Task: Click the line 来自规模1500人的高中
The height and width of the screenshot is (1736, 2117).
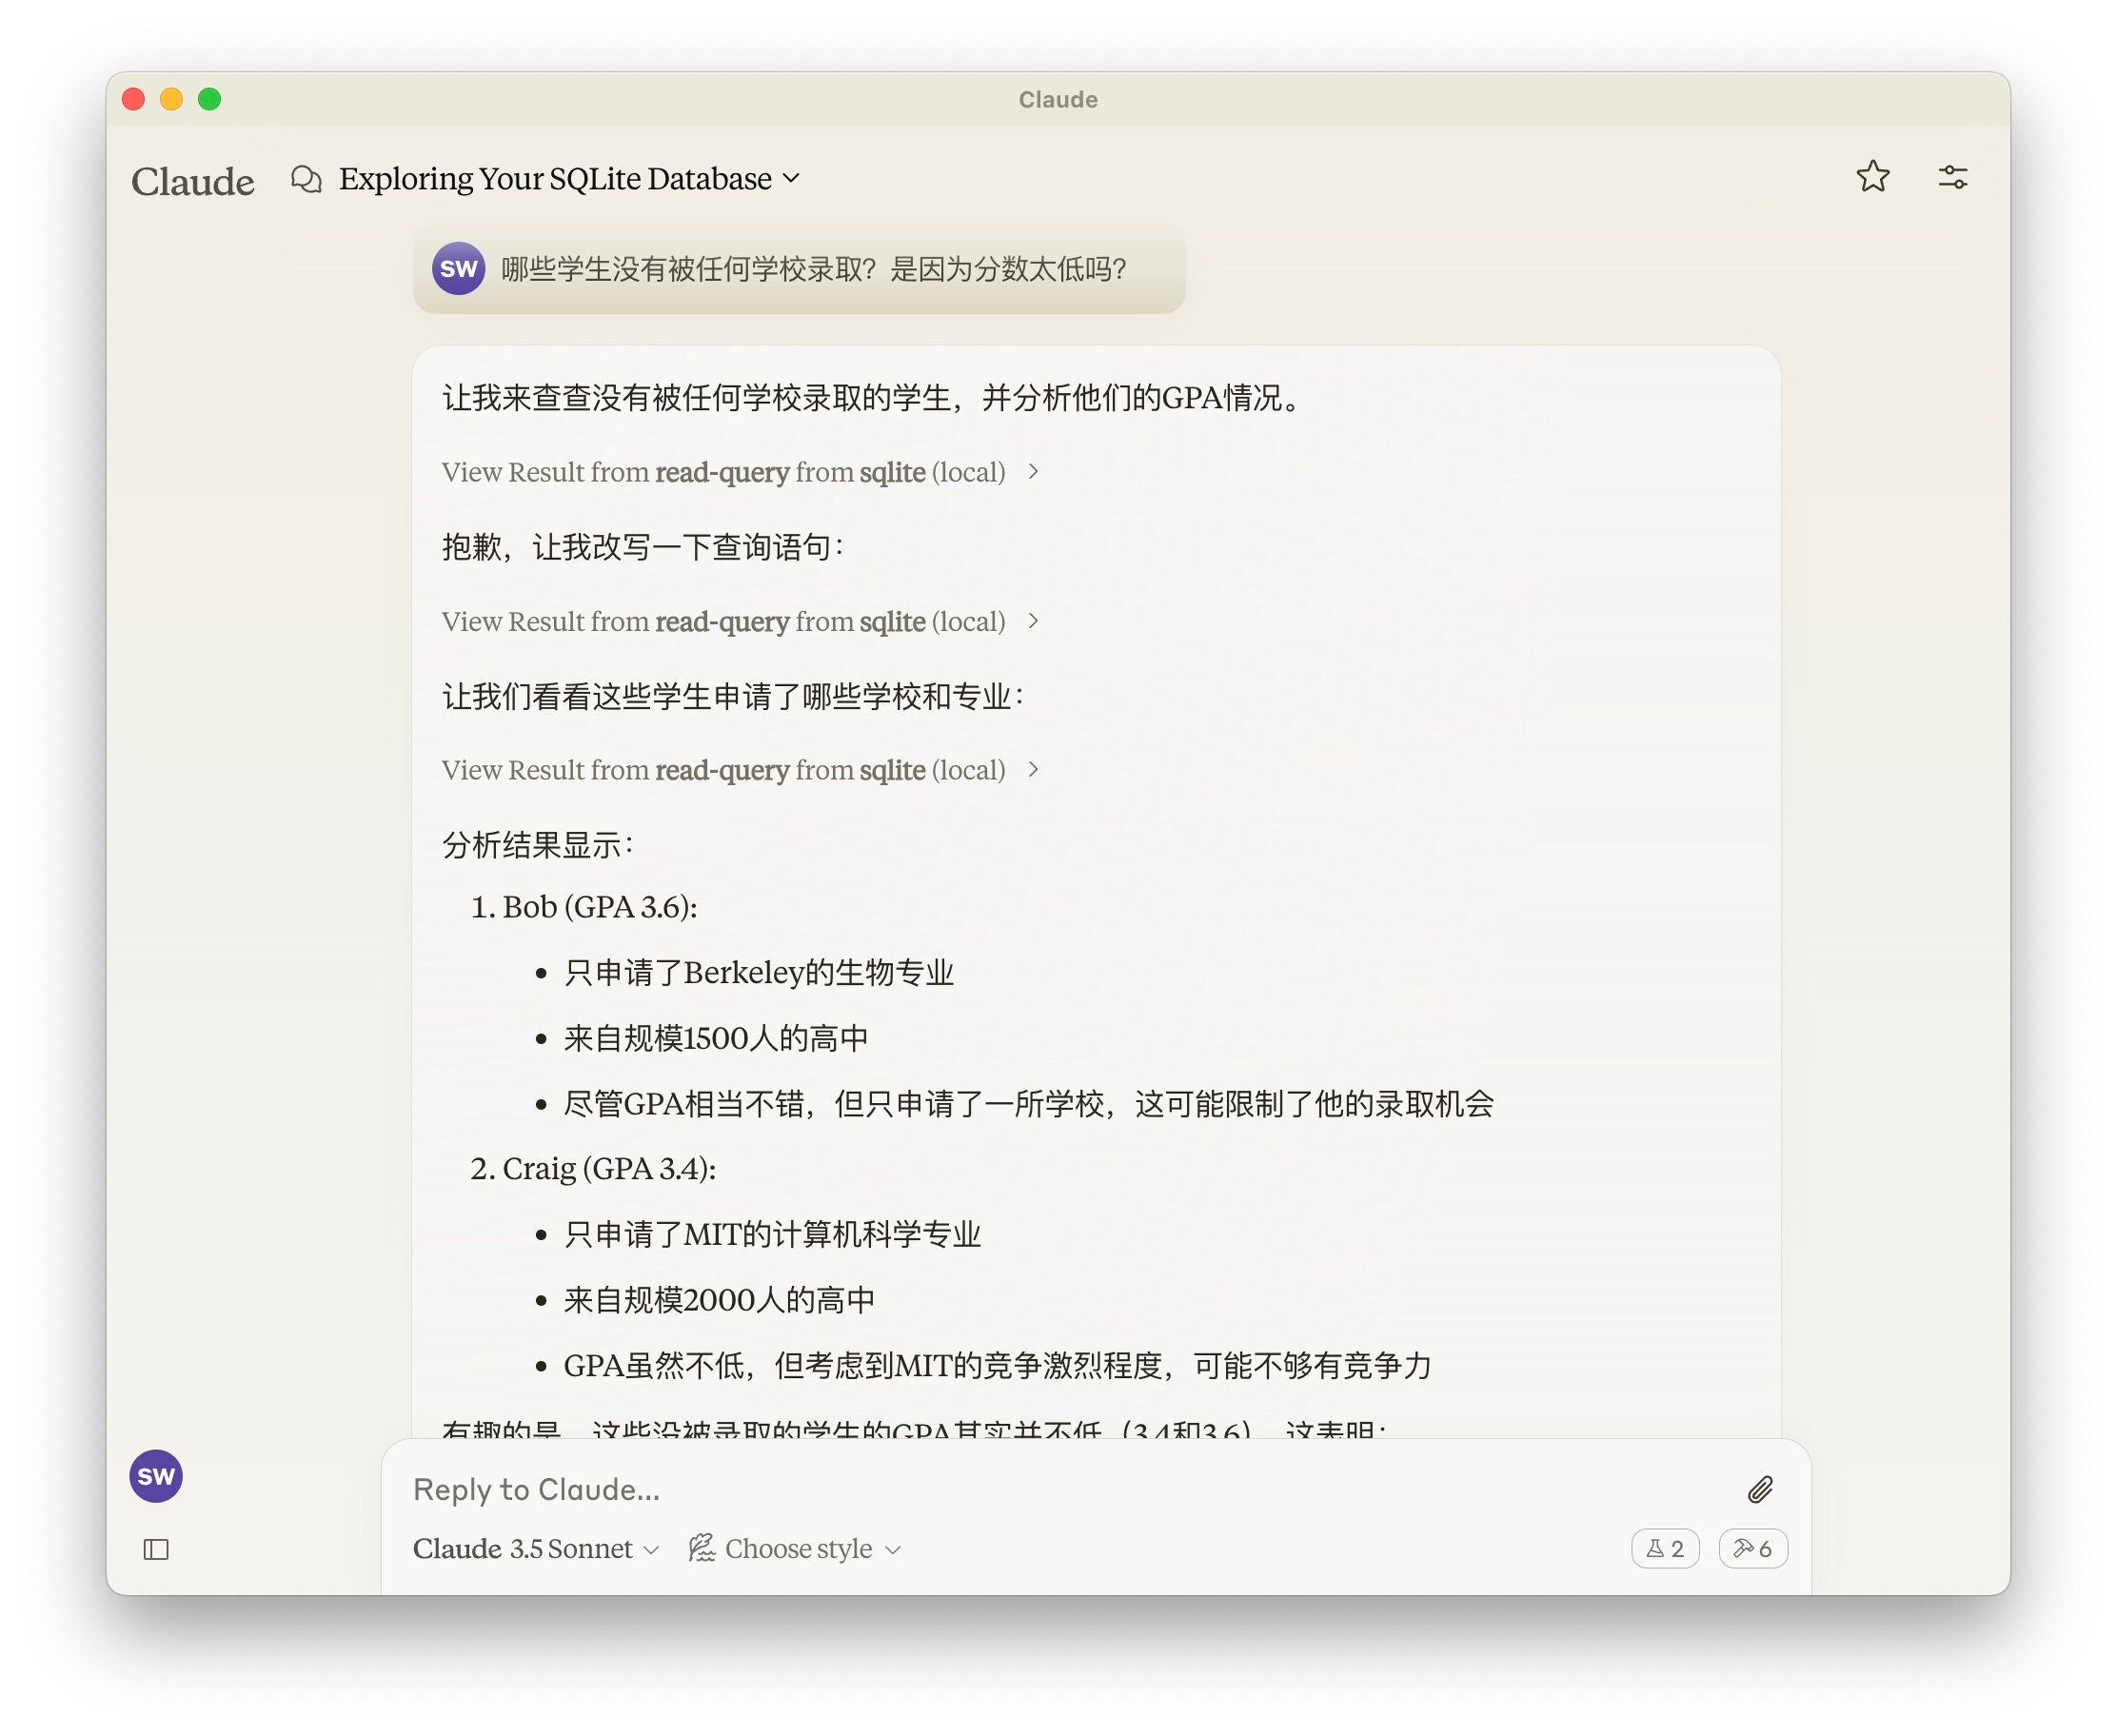Action: coord(716,1038)
